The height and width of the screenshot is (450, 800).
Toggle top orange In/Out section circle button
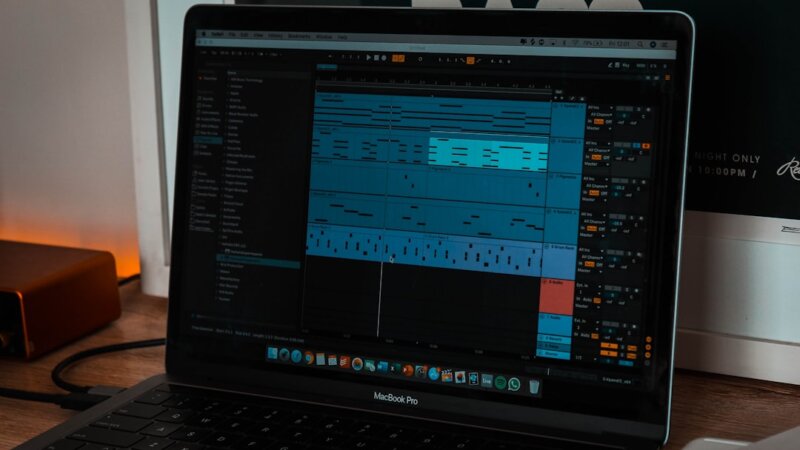[648, 339]
